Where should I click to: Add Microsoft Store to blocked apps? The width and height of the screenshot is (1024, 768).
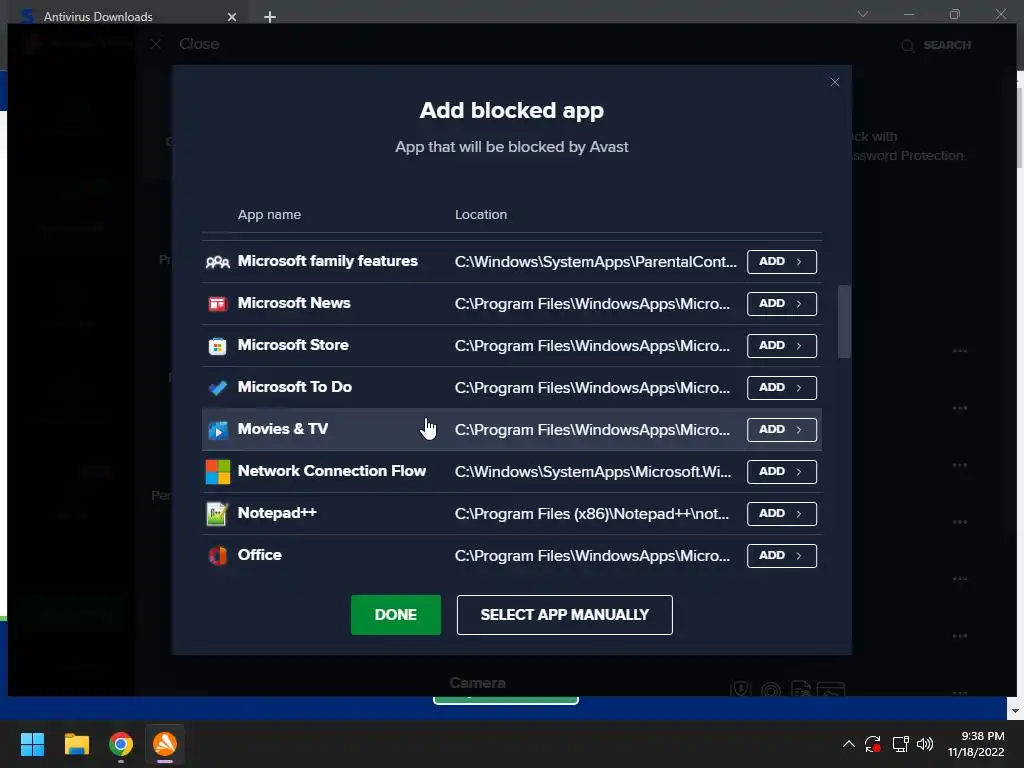[x=782, y=345]
